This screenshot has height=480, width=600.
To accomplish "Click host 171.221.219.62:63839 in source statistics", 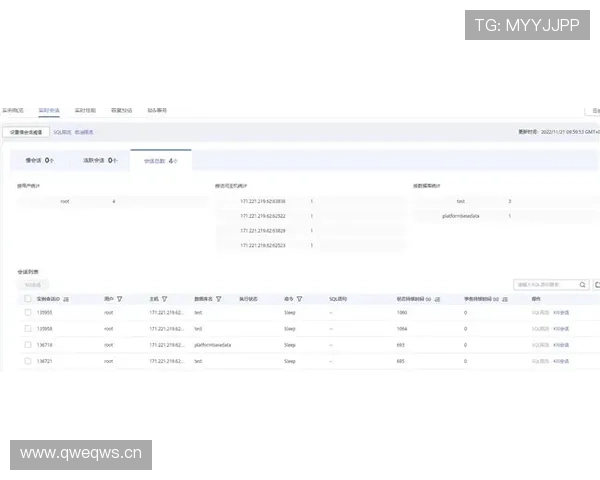I will click(262, 231).
